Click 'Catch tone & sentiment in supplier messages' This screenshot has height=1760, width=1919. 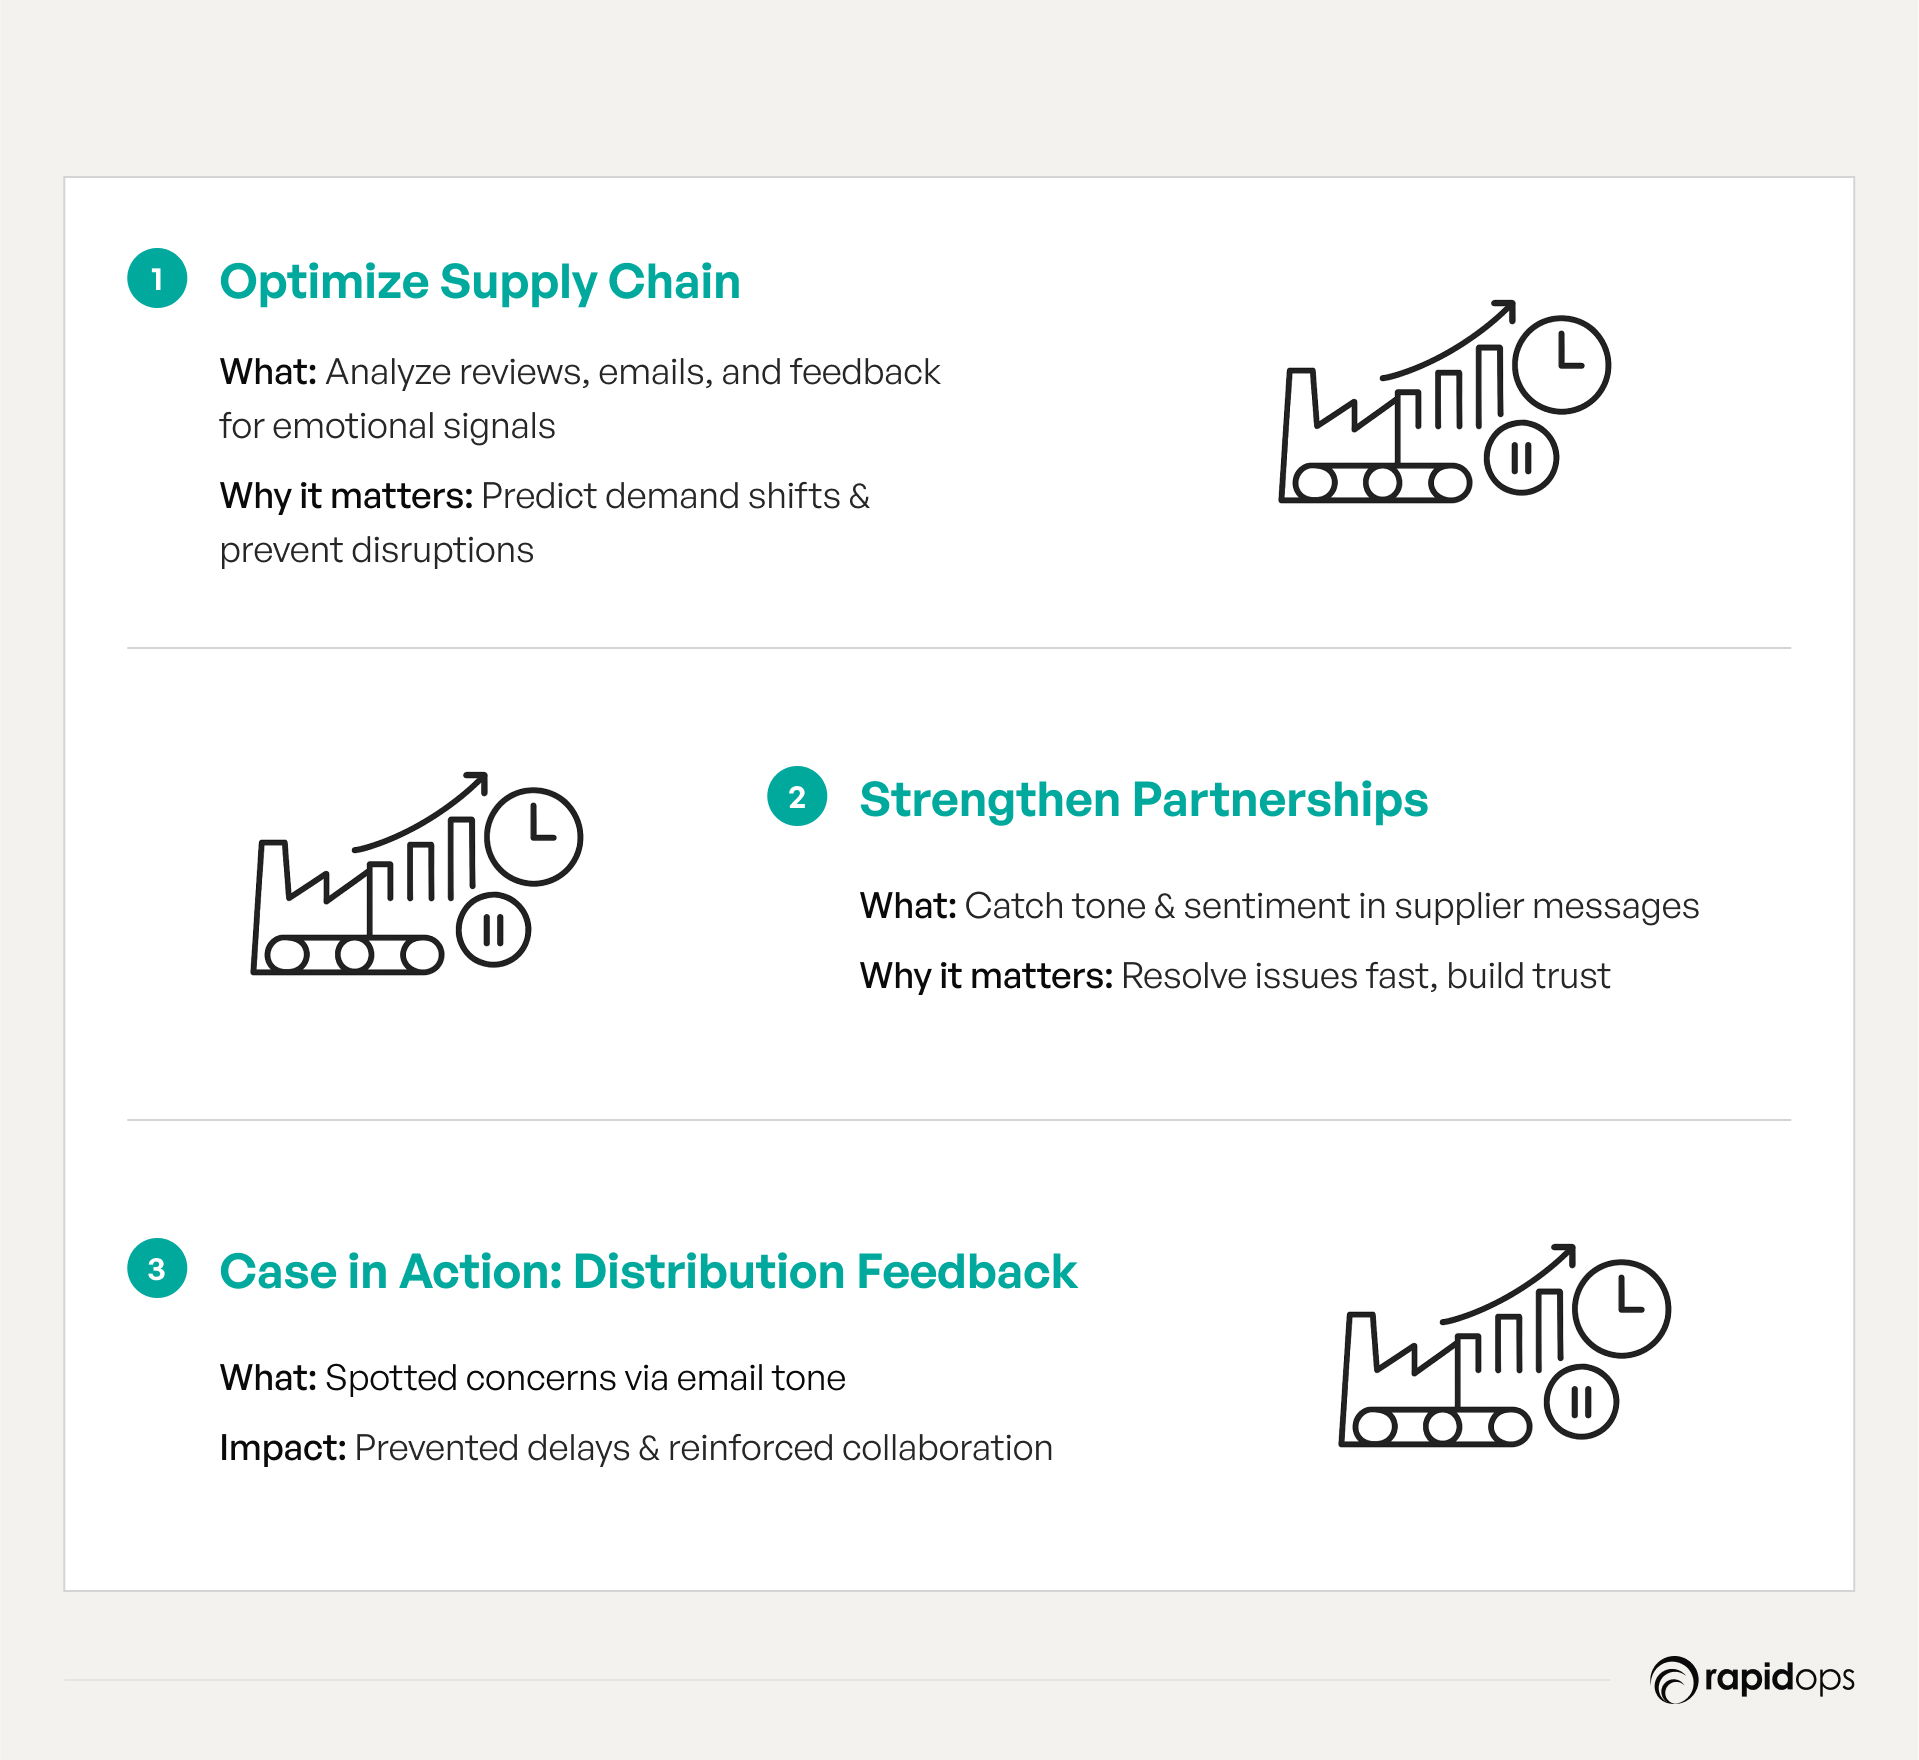point(1332,906)
